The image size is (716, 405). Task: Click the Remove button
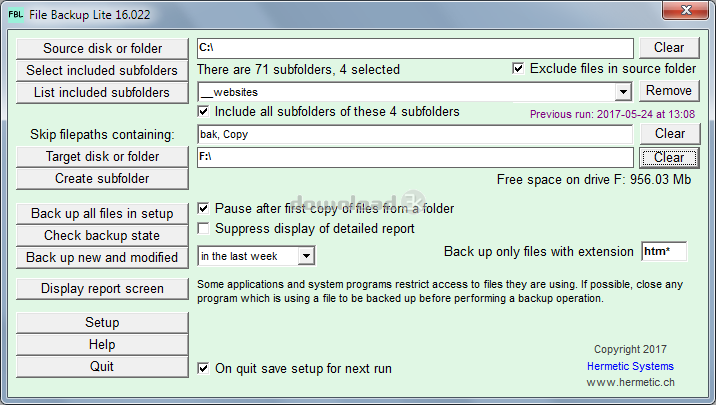pos(669,91)
